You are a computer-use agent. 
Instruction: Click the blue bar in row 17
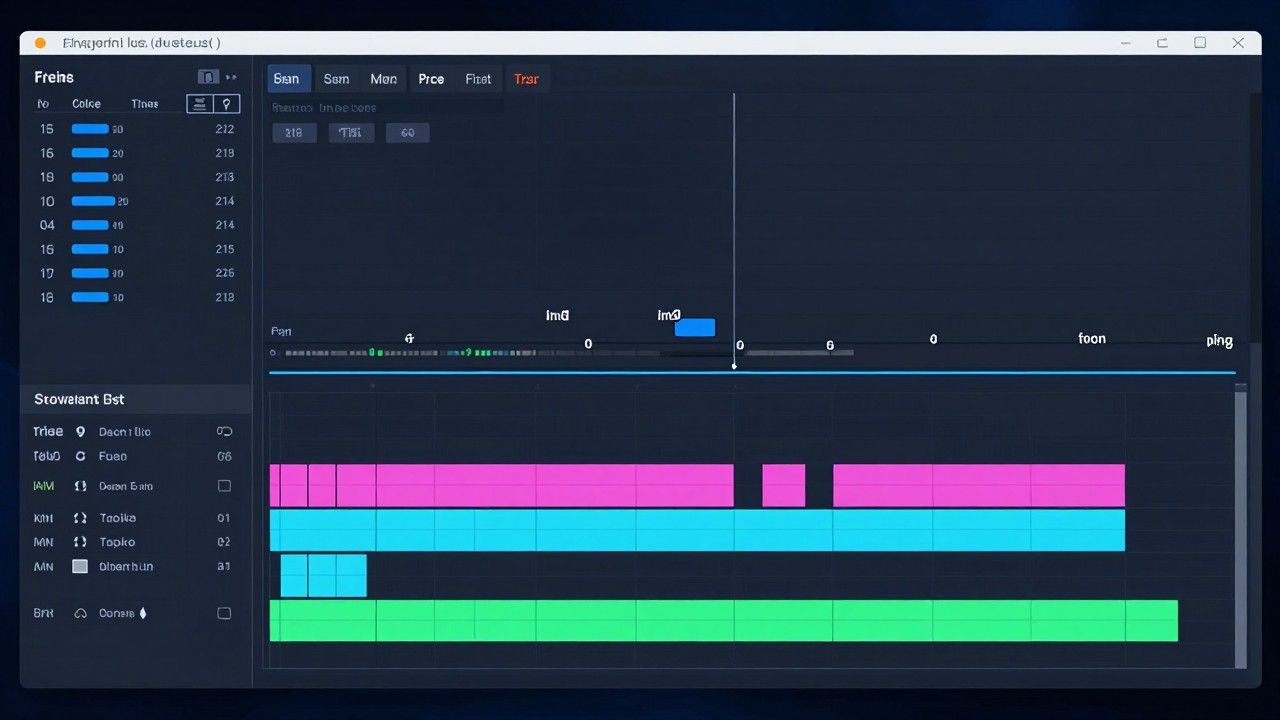(x=90, y=273)
